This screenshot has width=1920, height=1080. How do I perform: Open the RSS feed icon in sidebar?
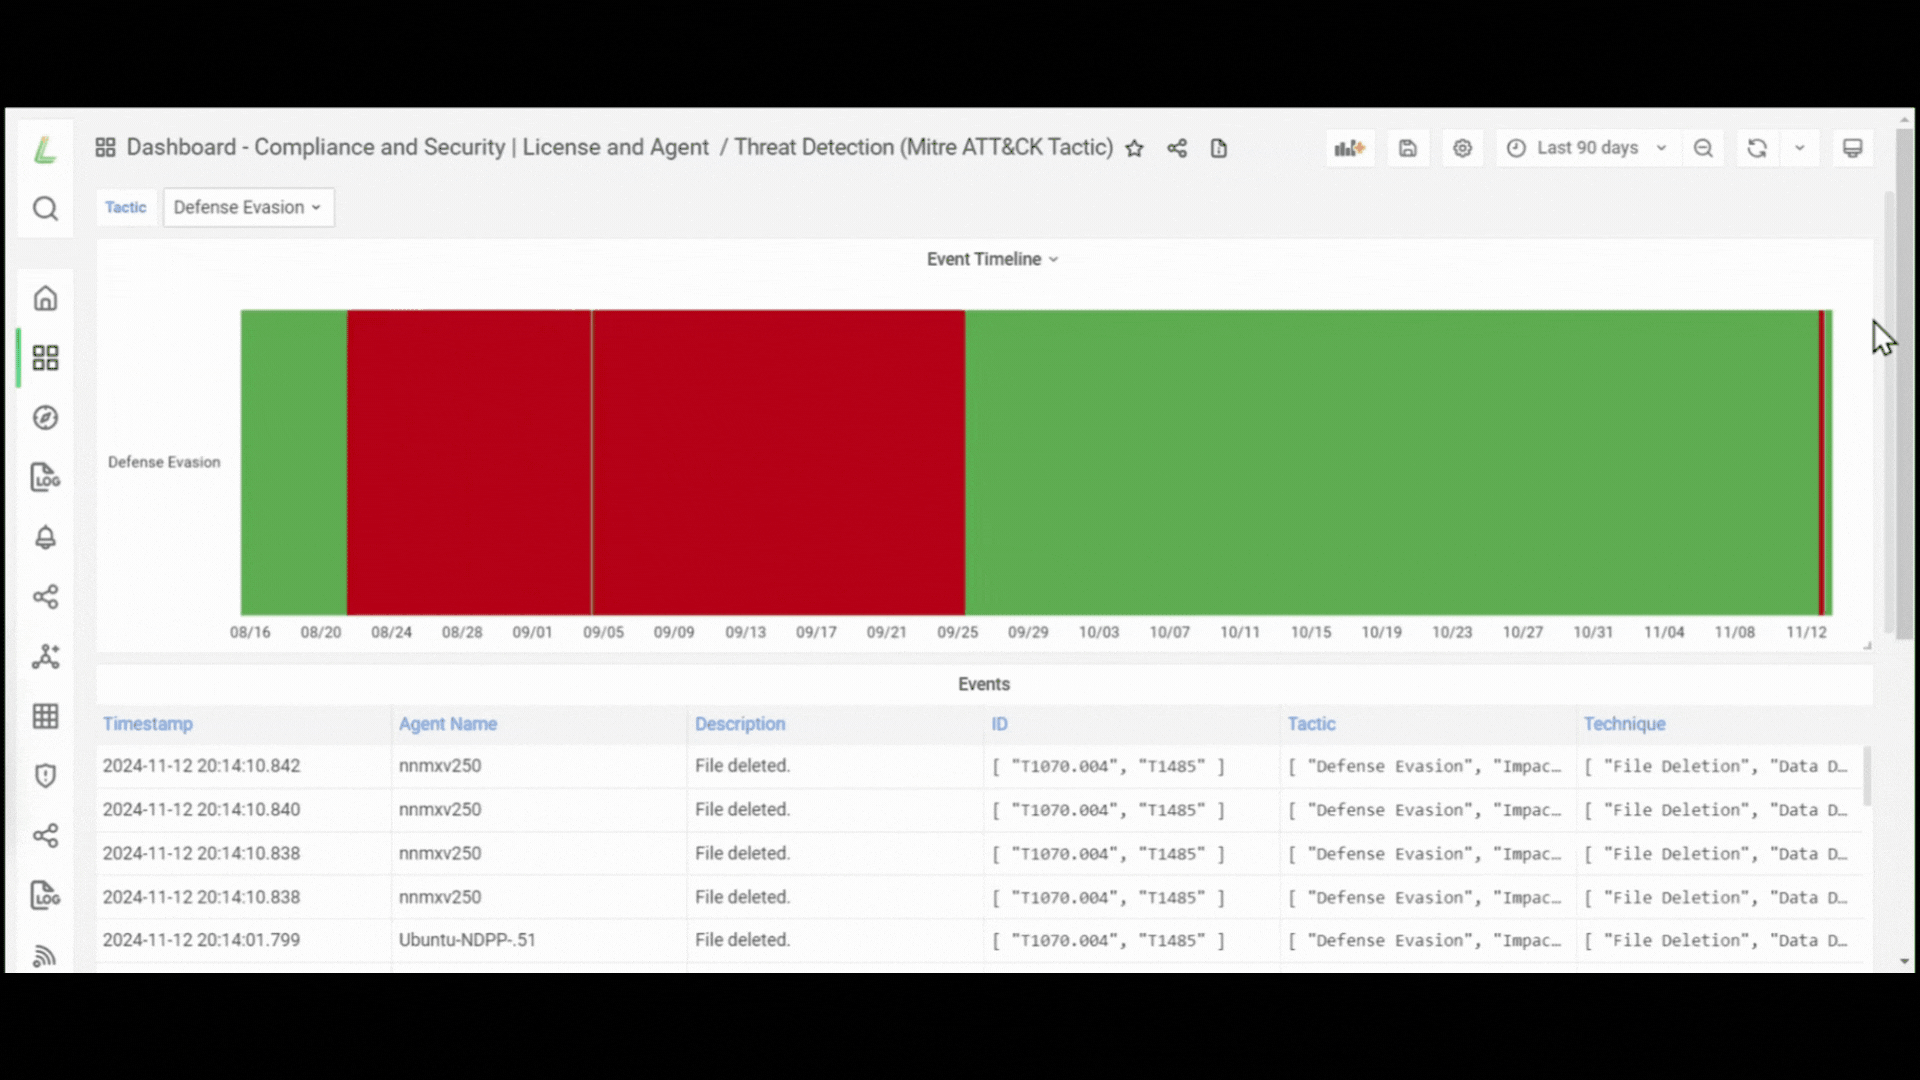pyautogui.click(x=45, y=956)
